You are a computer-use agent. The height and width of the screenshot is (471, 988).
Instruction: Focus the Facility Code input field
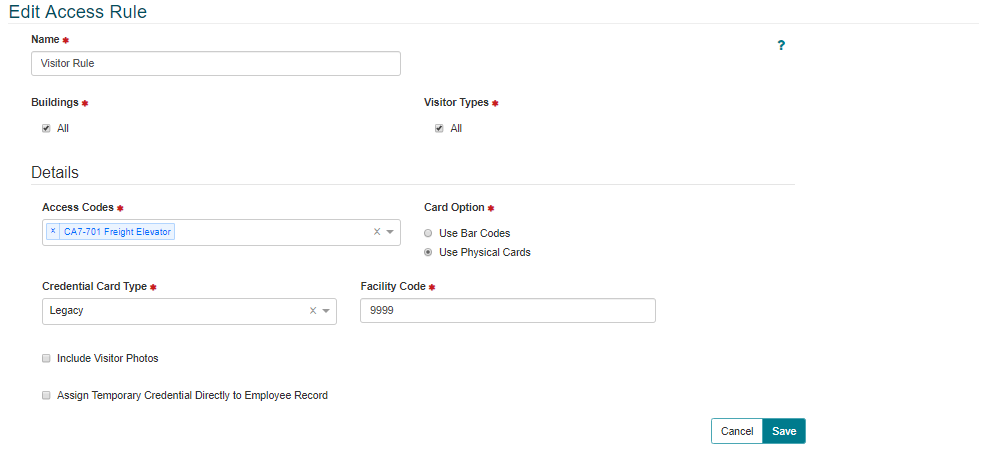pos(507,311)
